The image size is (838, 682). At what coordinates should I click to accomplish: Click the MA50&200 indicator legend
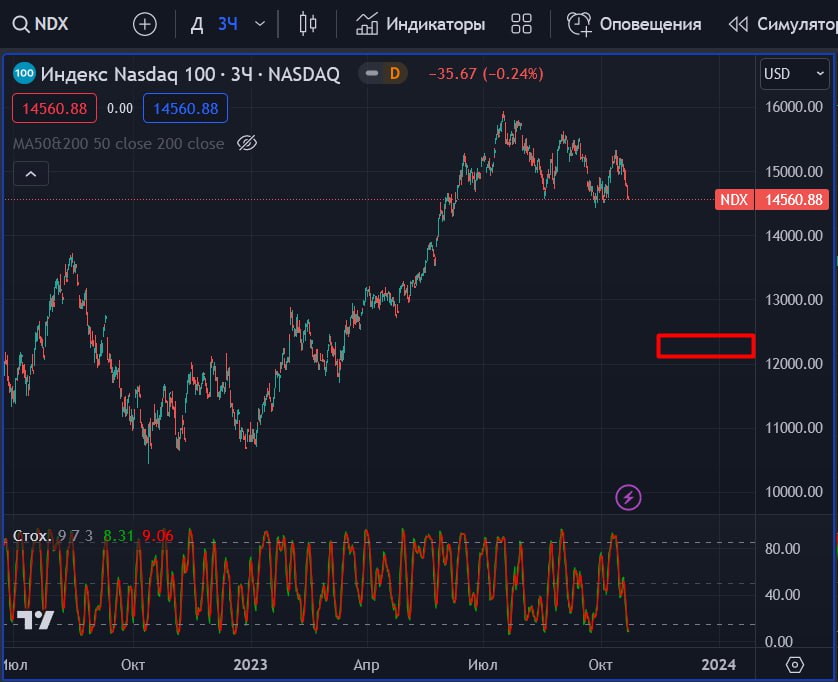118,144
